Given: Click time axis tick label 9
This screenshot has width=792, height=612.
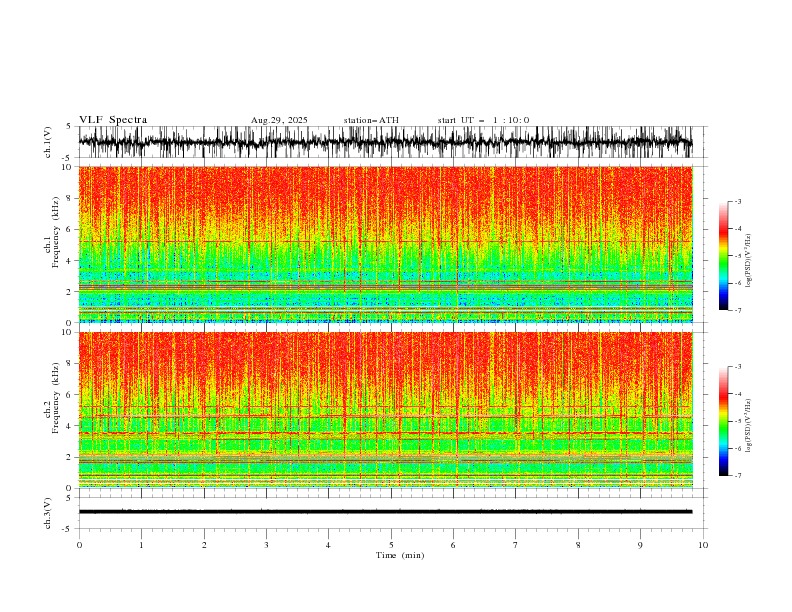Looking at the screenshot, I should [x=640, y=545].
